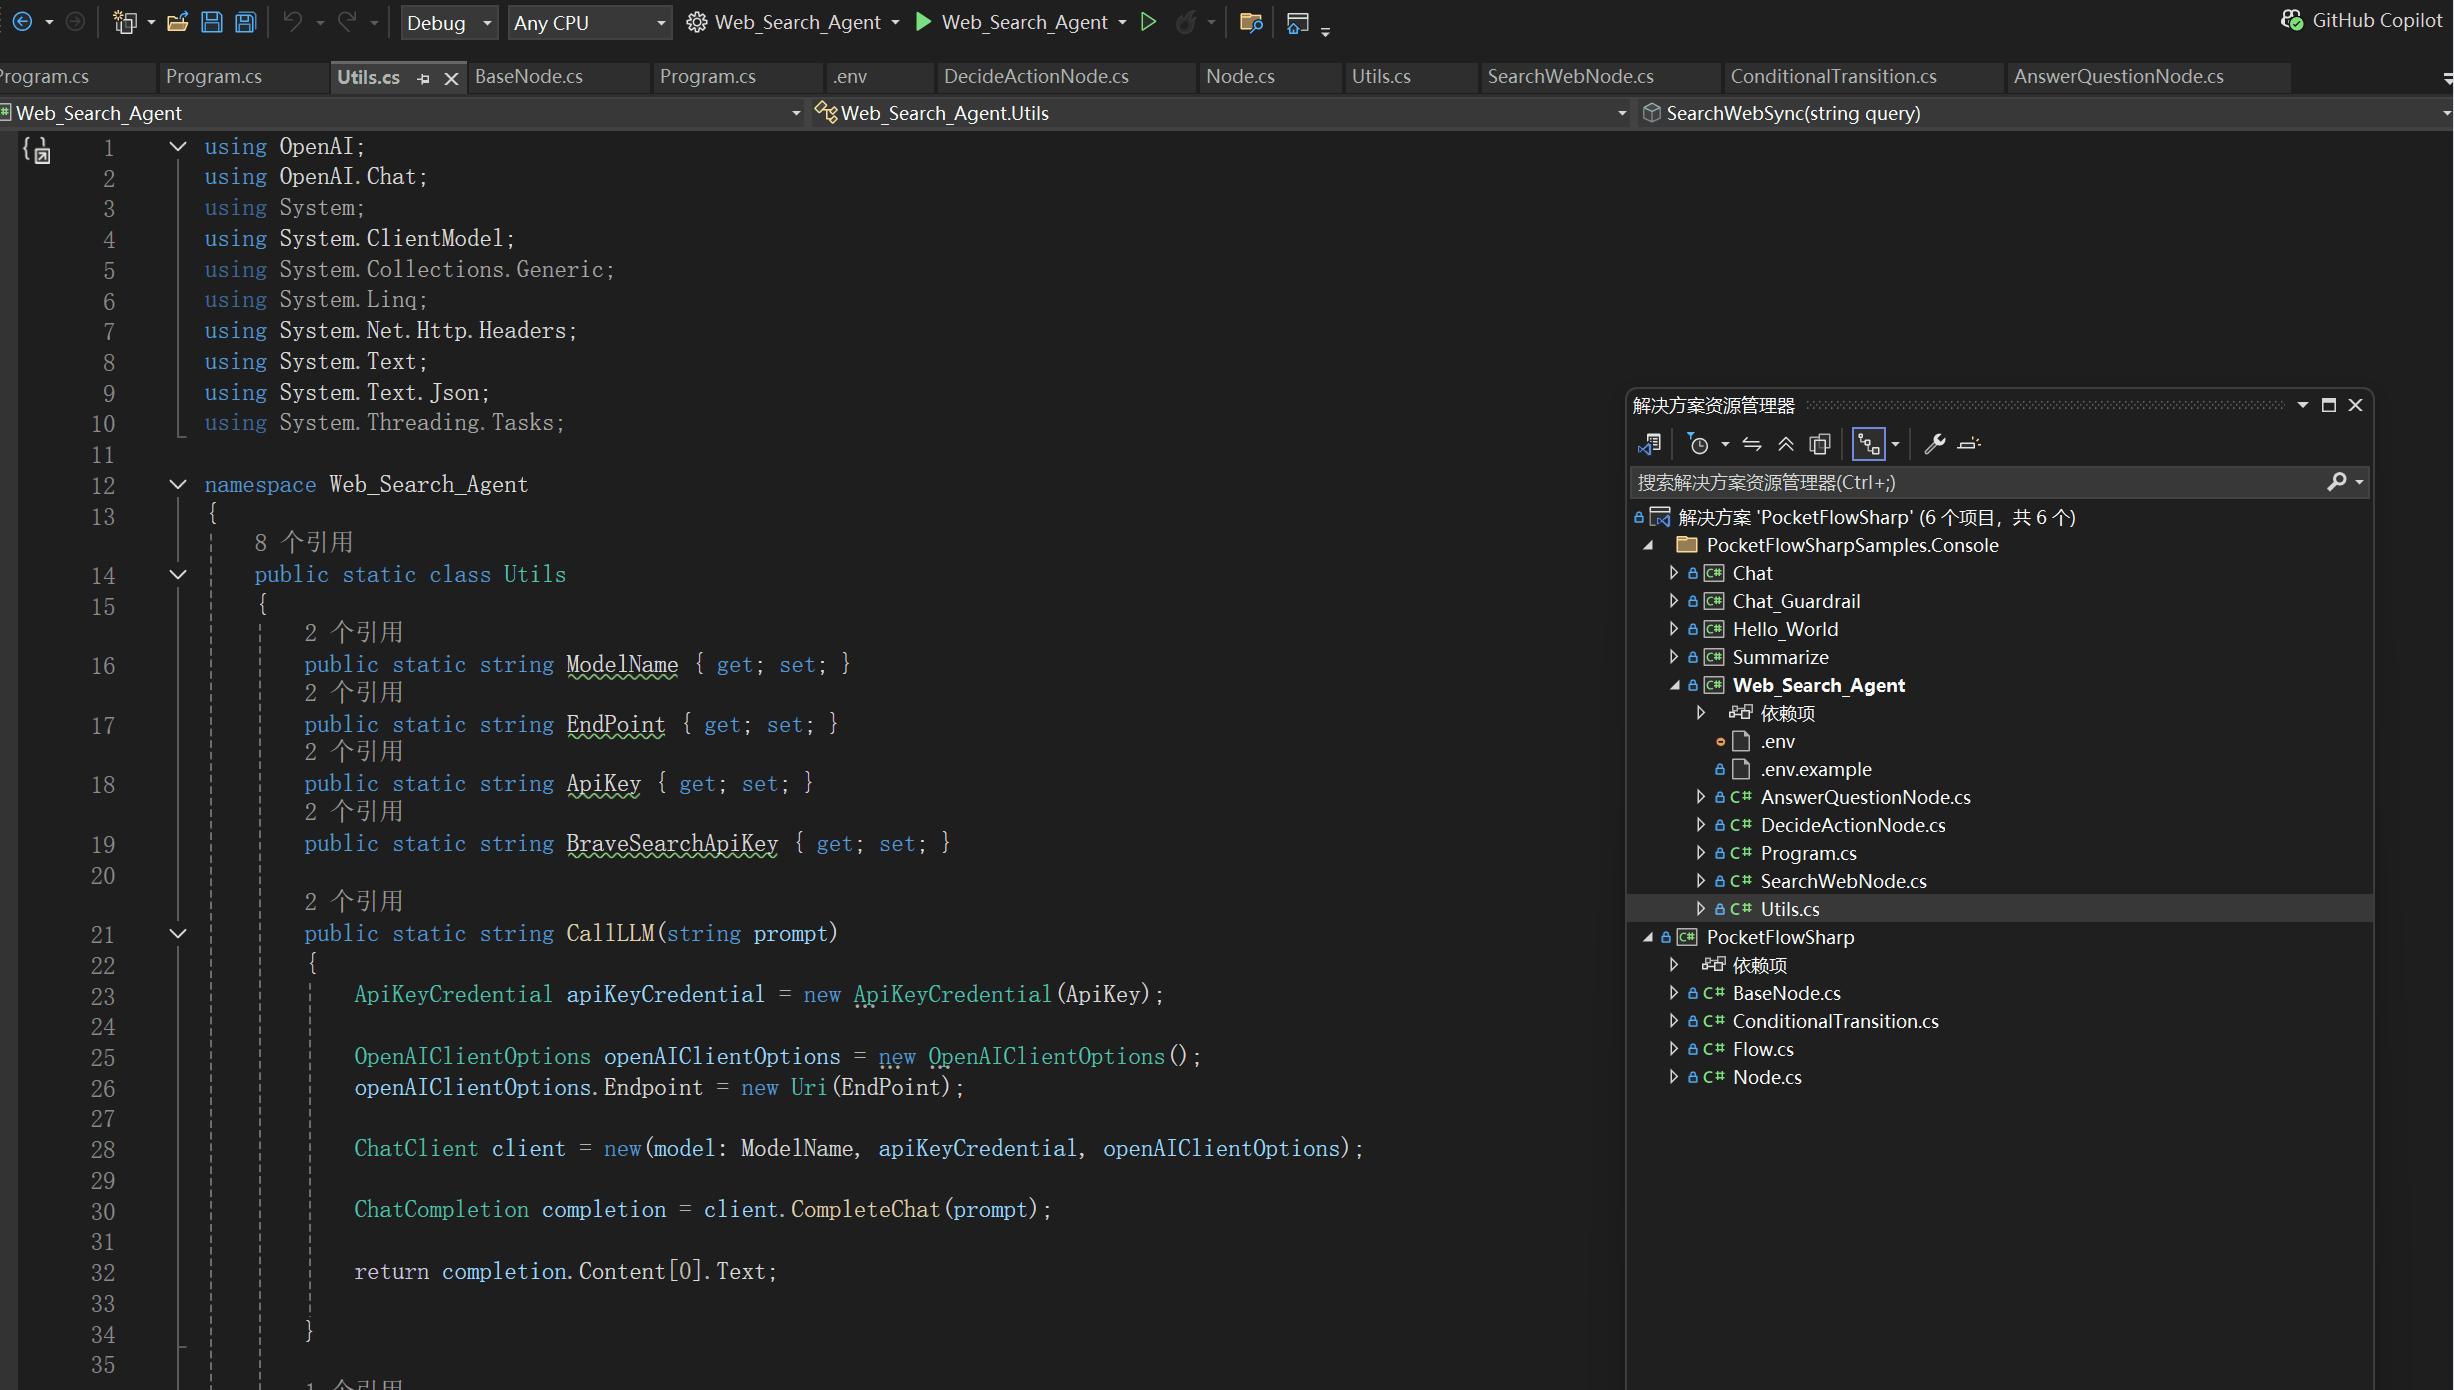This screenshot has height=1390, width=2454.
Task: Collapse the CallLLM method code fold
Action: coord(178,934)
